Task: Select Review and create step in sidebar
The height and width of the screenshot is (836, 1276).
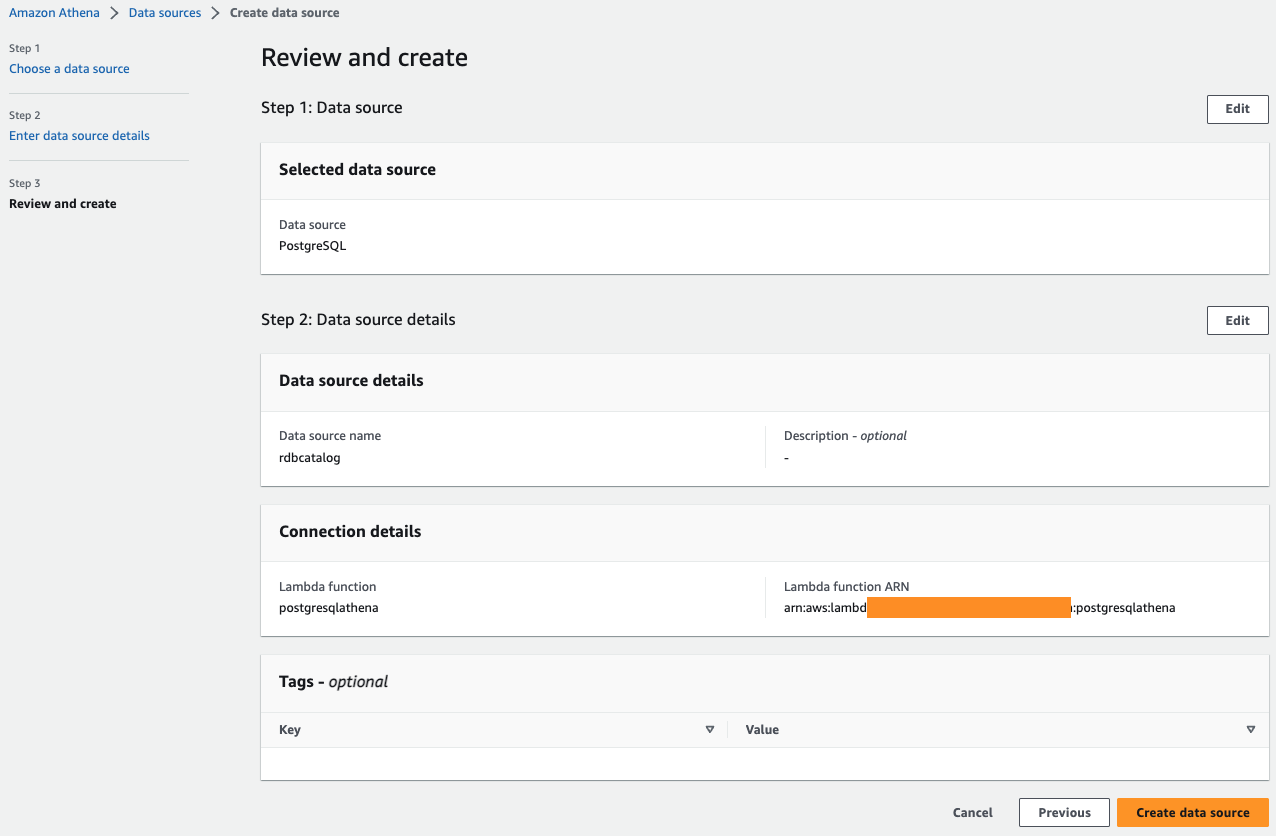Action: coord(63,204)
